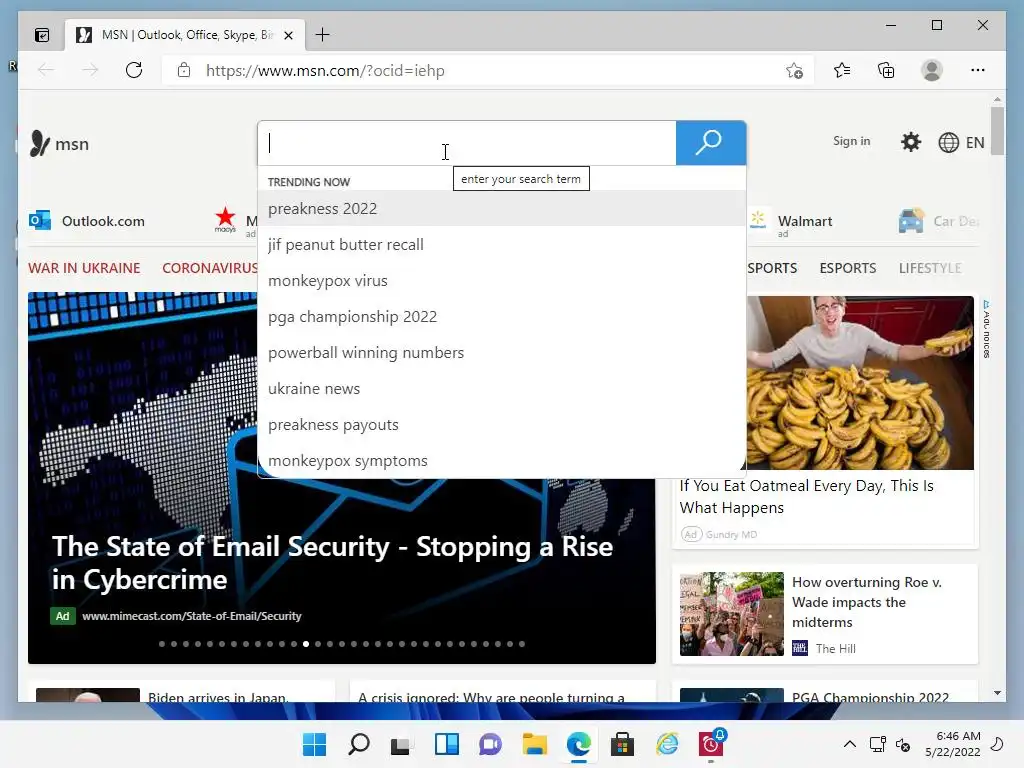This screenshot has height=768, width=1024.
Task: Click Sign in on MSN
Action: tap(852, 141)
